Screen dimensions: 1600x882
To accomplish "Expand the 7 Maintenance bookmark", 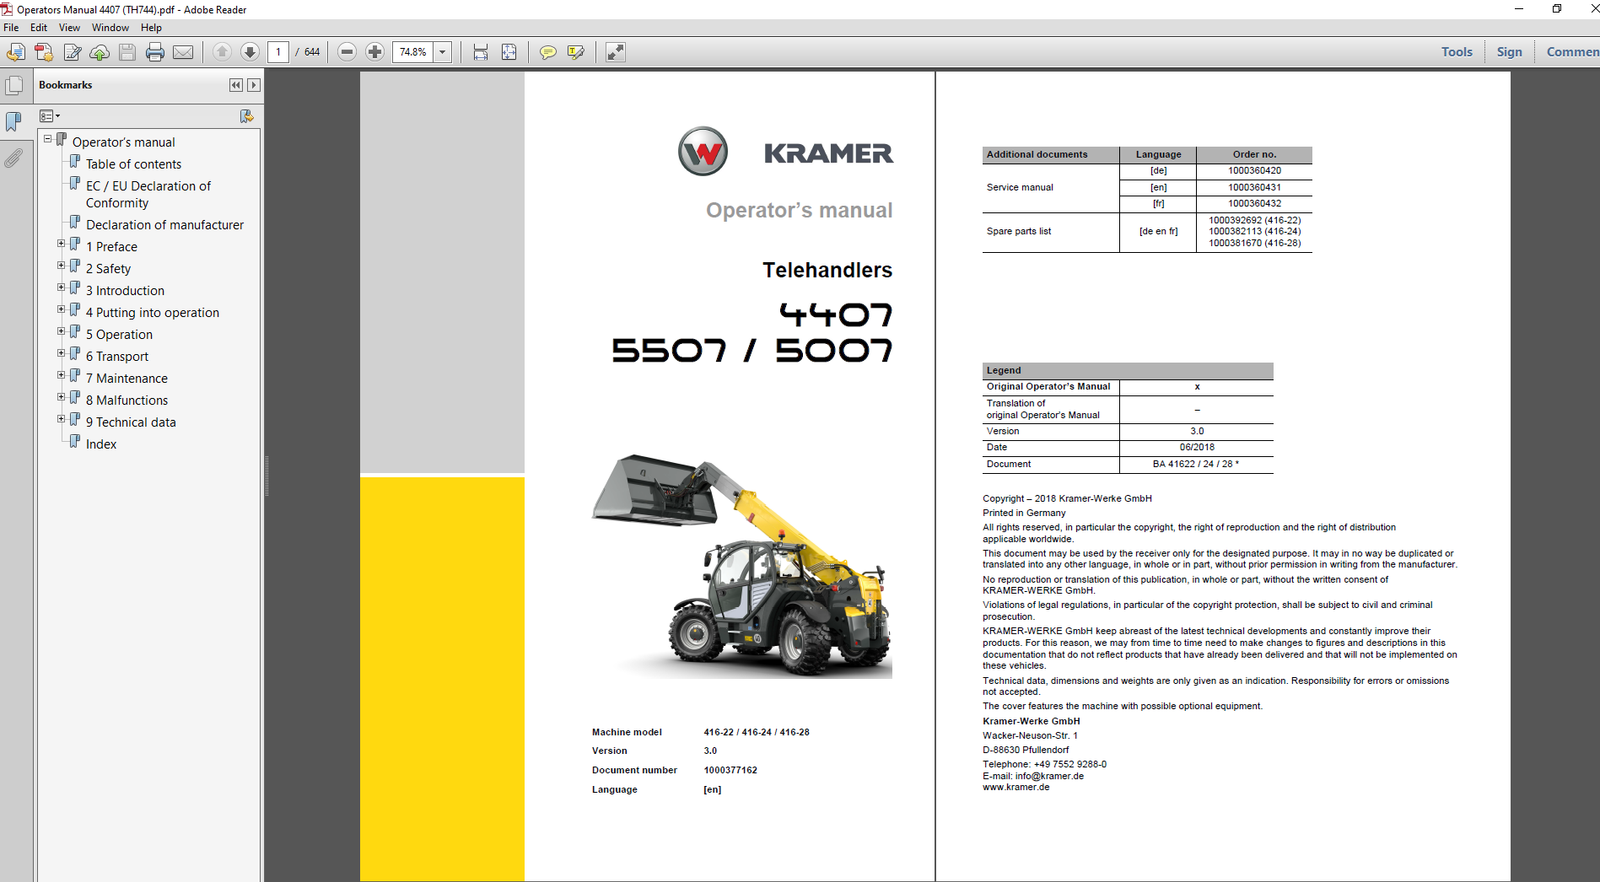I will (61, 375).
